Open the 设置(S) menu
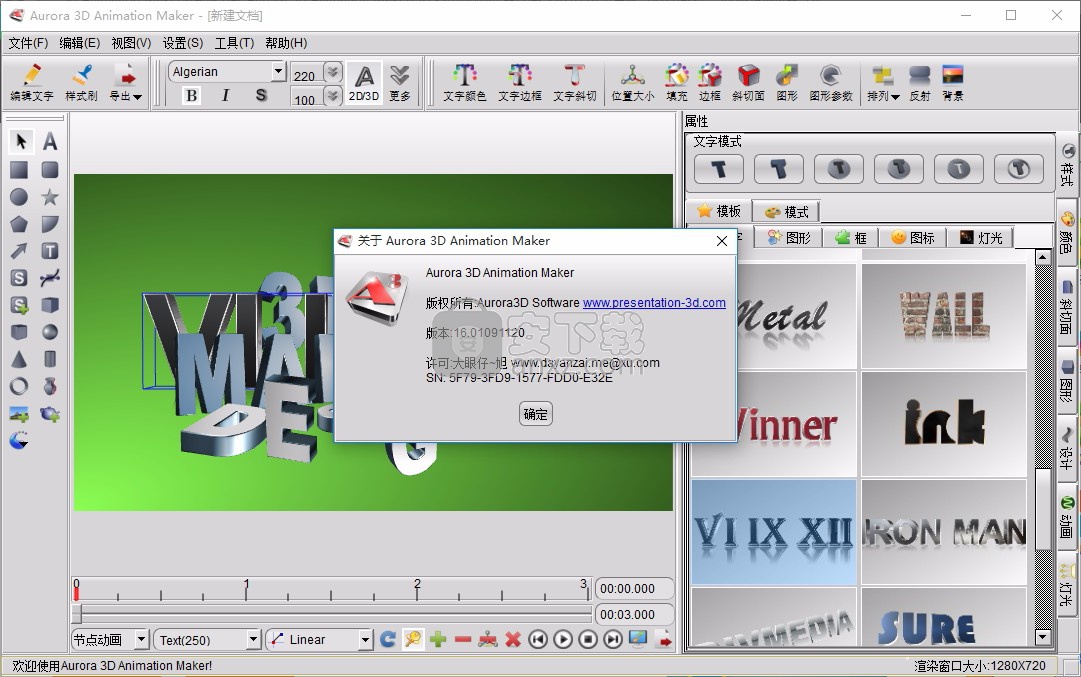Screen dimensions: 1081x677 click(x=183, y=43)
